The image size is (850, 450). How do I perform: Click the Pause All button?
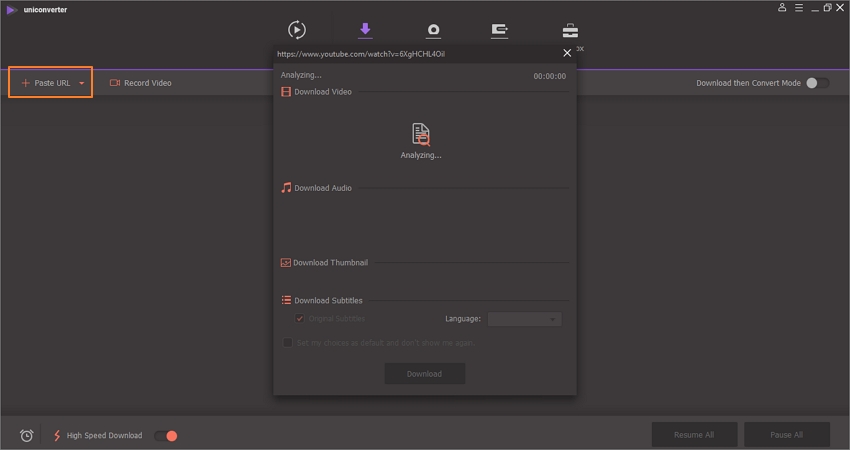point(787,435)
